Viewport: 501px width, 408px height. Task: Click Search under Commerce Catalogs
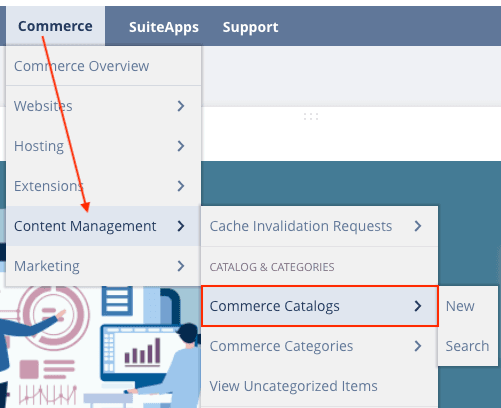point(468,346)
